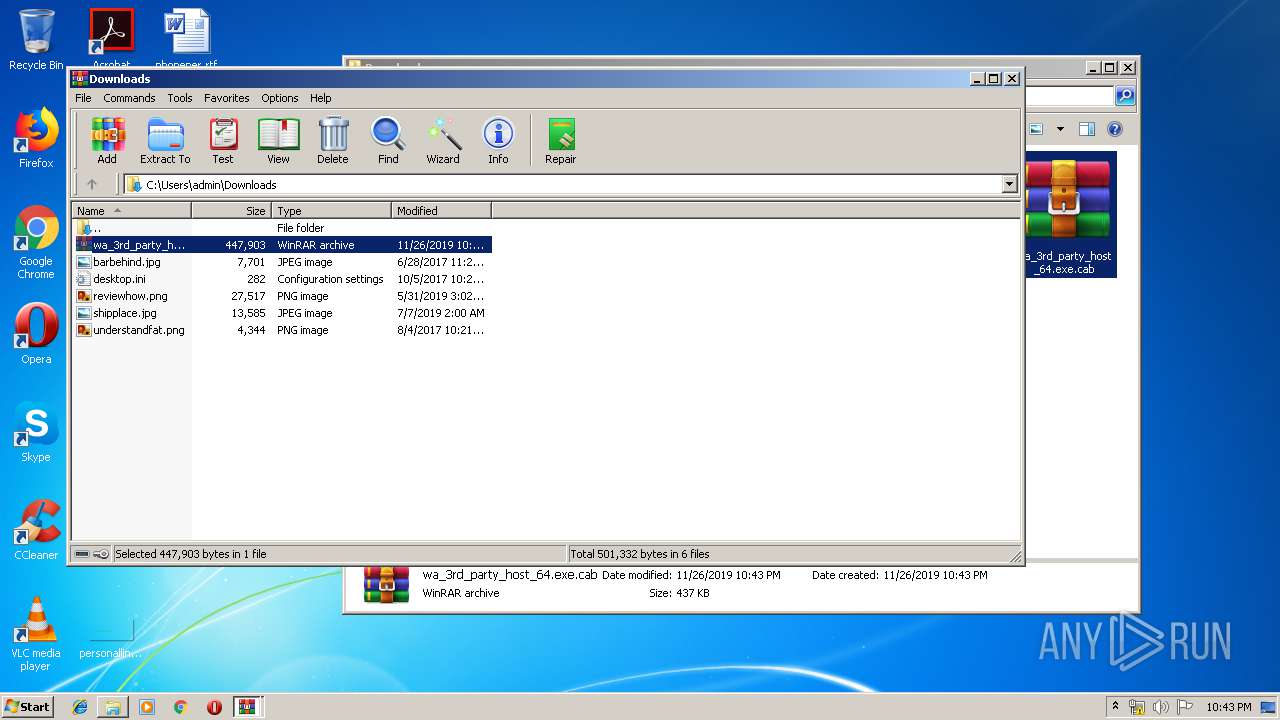Open the Tools menu

pyautogui.click(x=180, y=98)
